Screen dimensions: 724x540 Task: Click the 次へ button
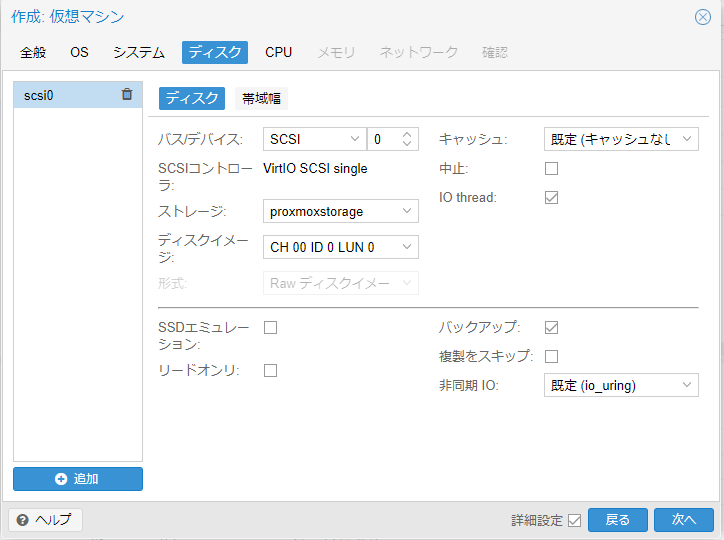click(683, 520)
